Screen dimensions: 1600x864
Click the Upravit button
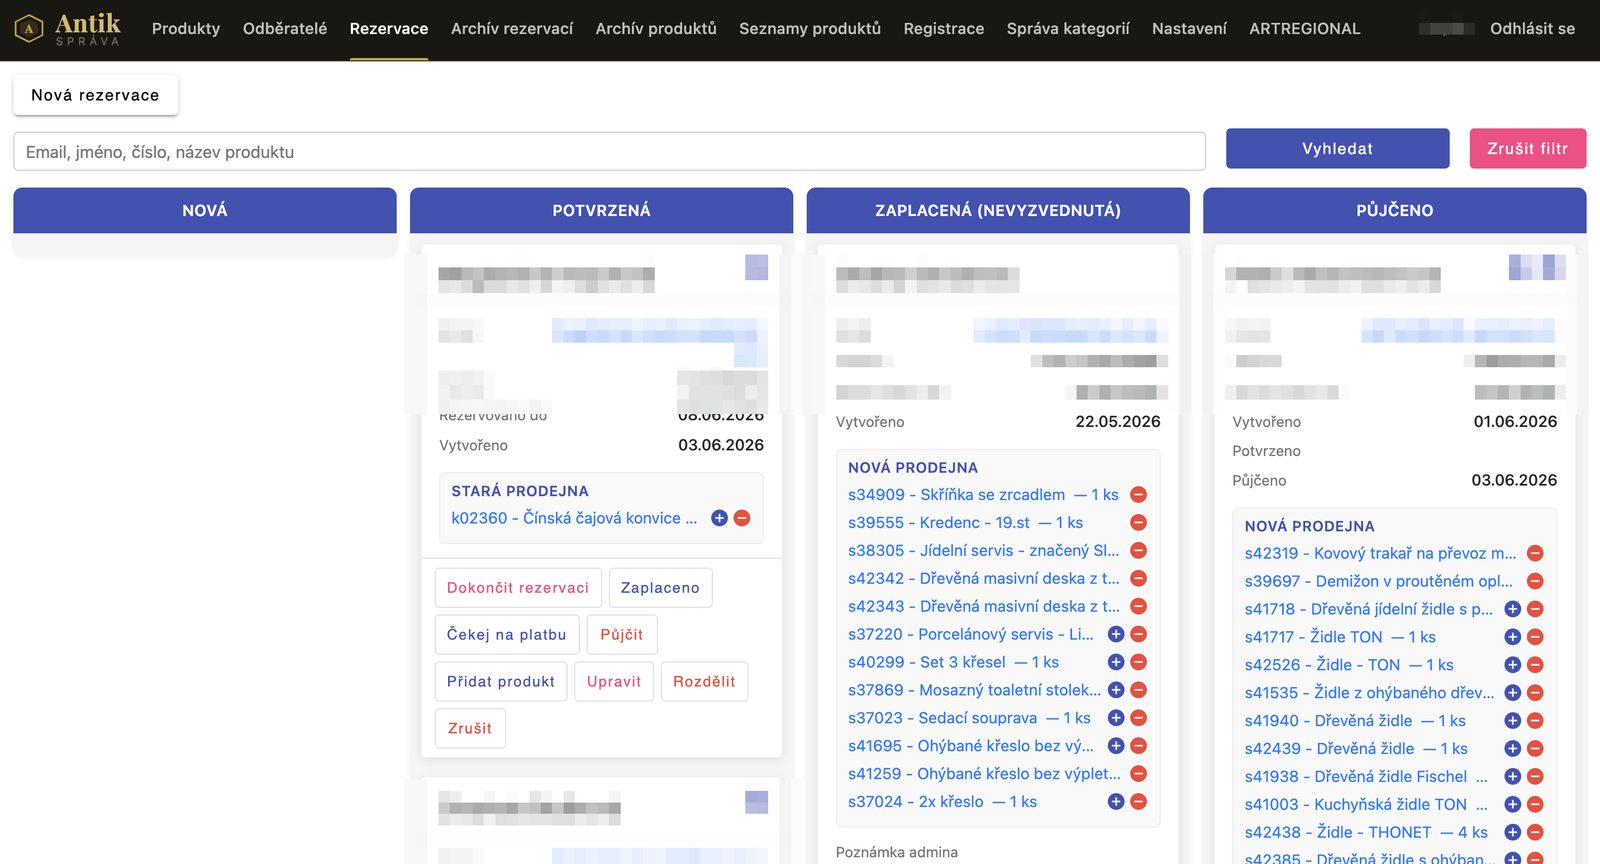pos(614,682)
